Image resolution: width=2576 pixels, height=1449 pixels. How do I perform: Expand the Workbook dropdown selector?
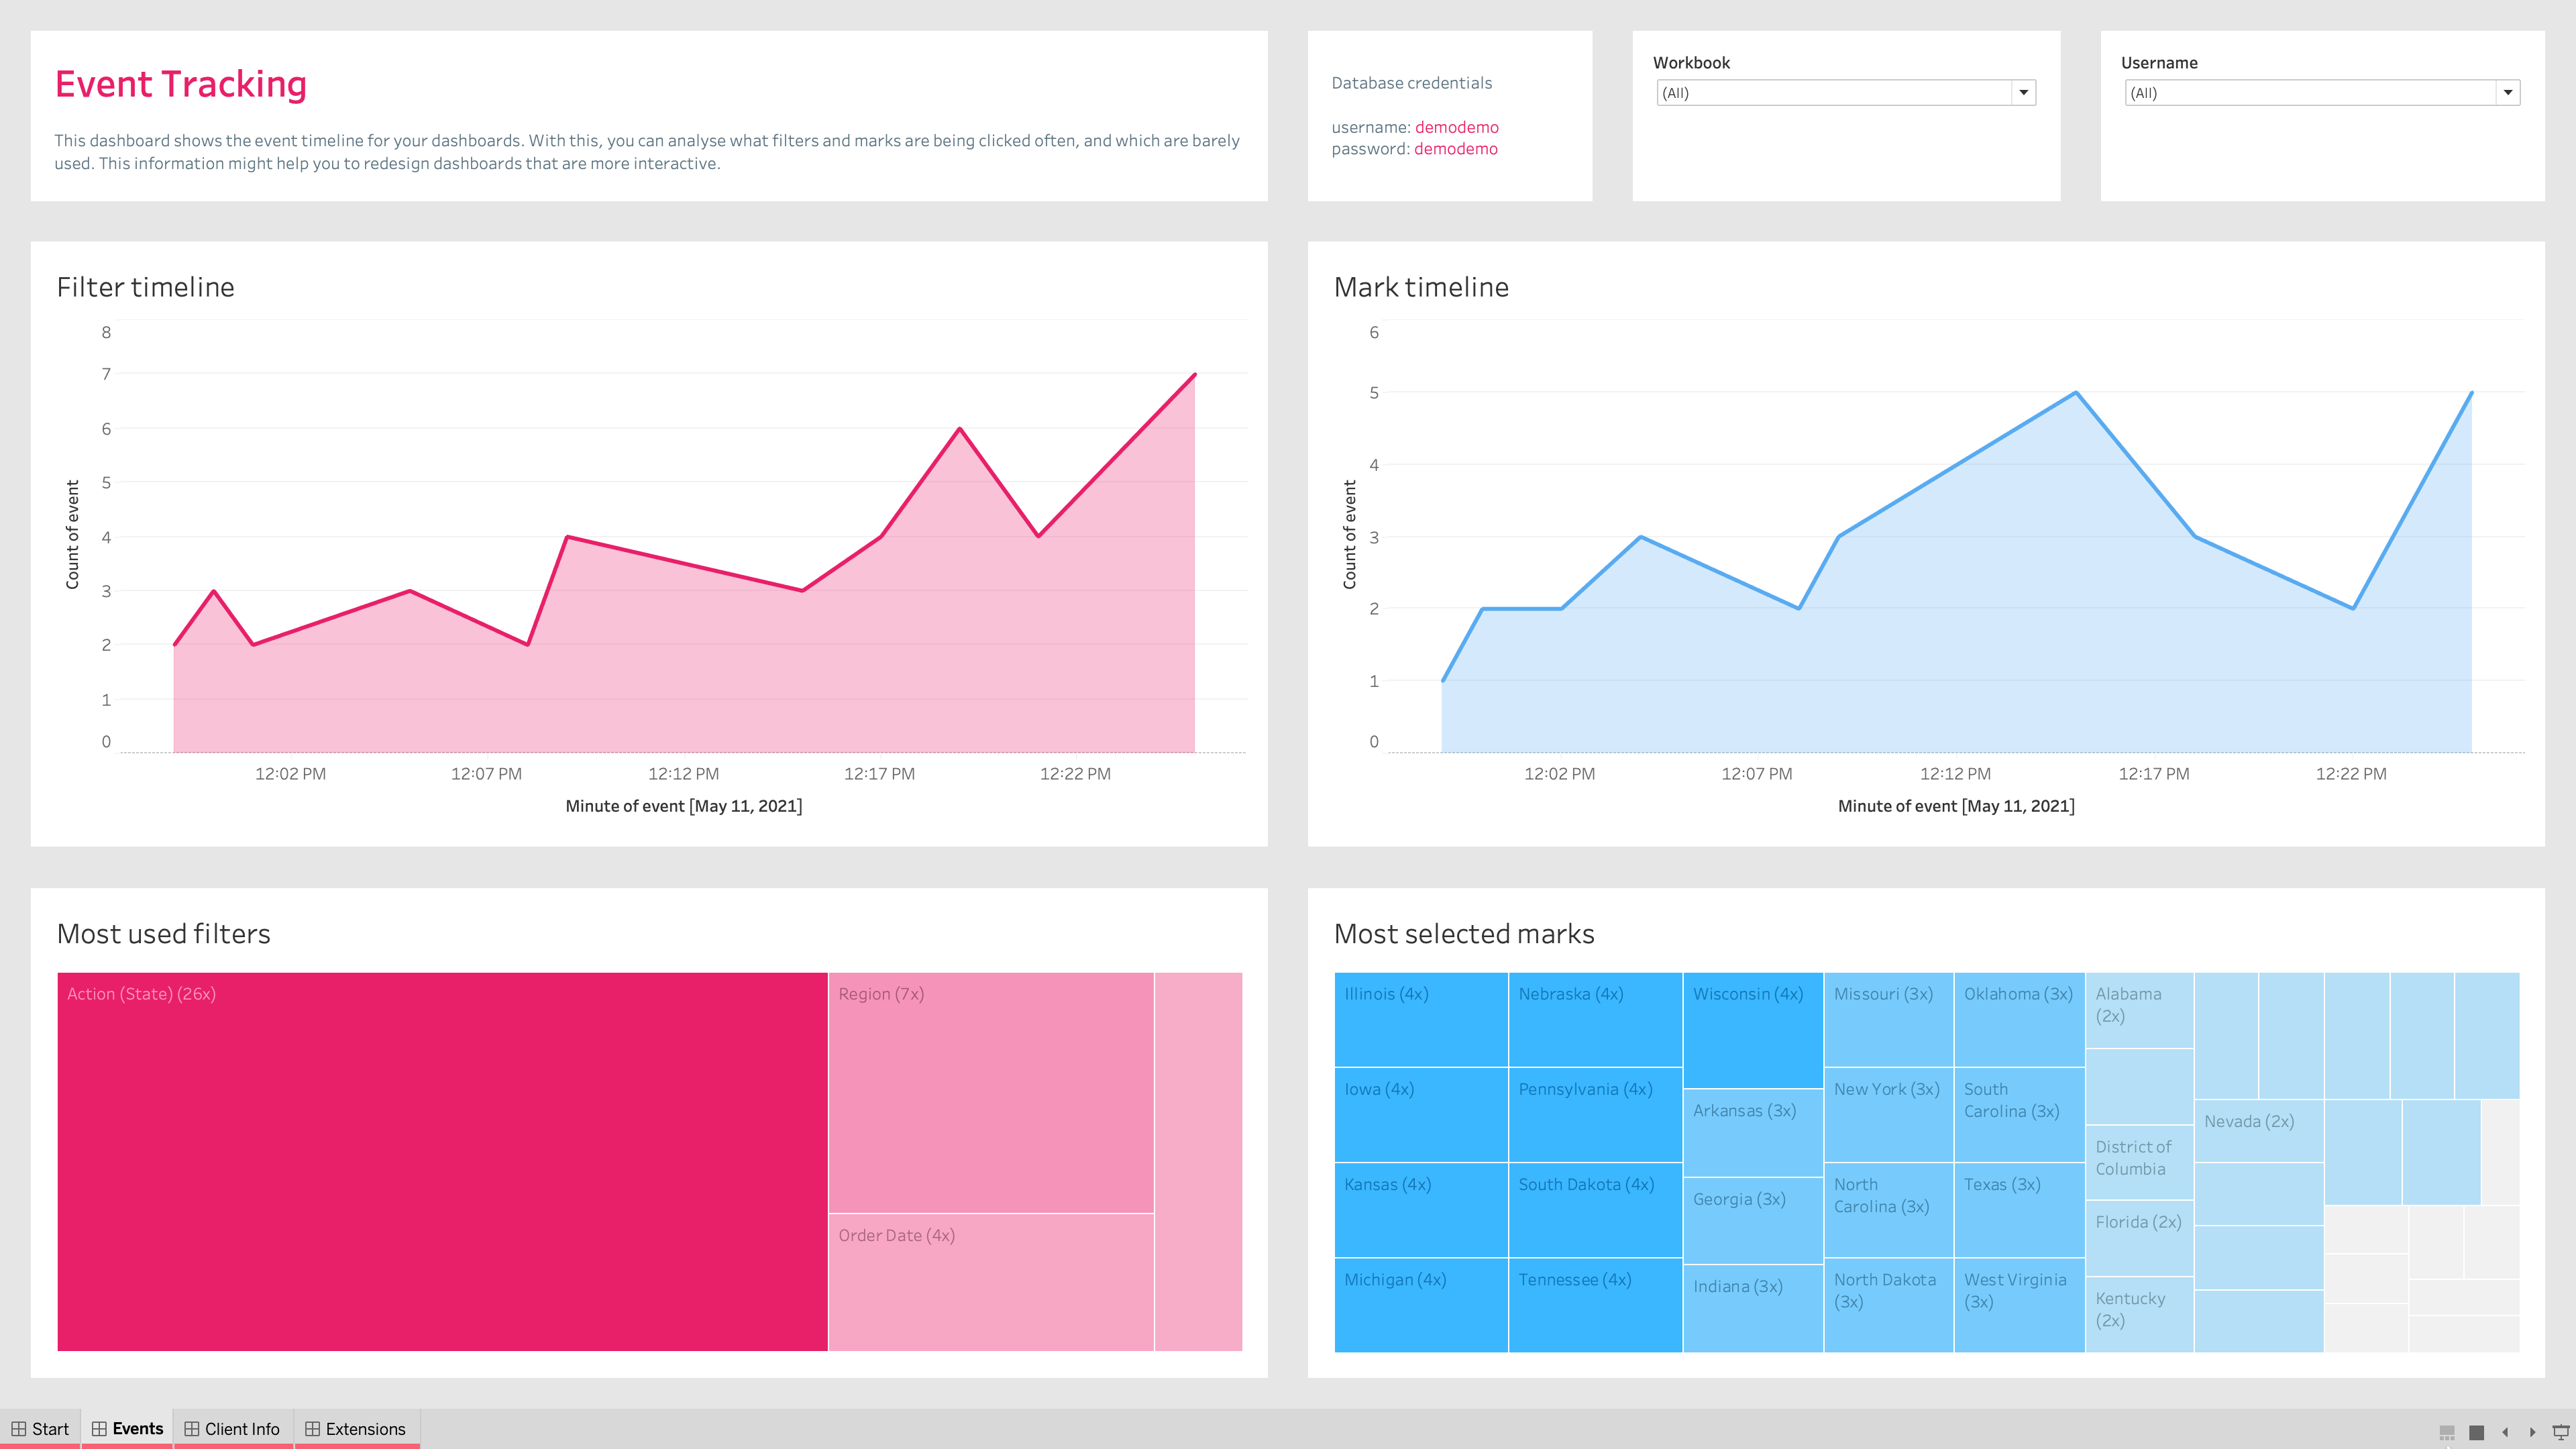coord(2024,92)
